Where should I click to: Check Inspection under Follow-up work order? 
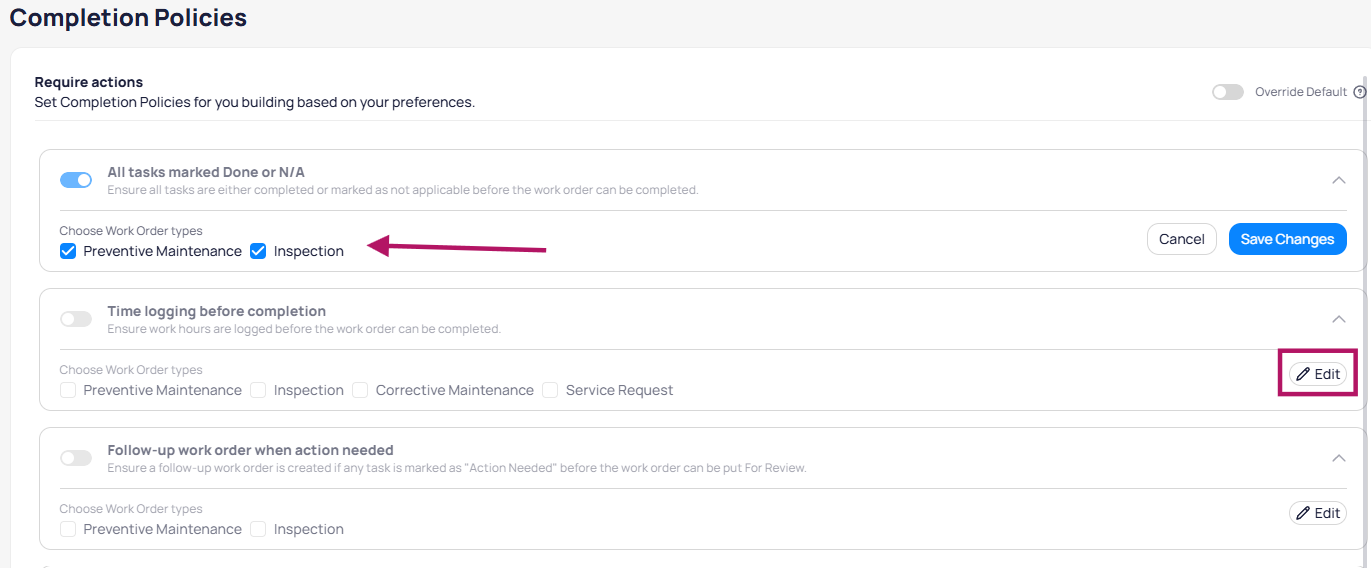pyautogui.click(x=258, y=529)
